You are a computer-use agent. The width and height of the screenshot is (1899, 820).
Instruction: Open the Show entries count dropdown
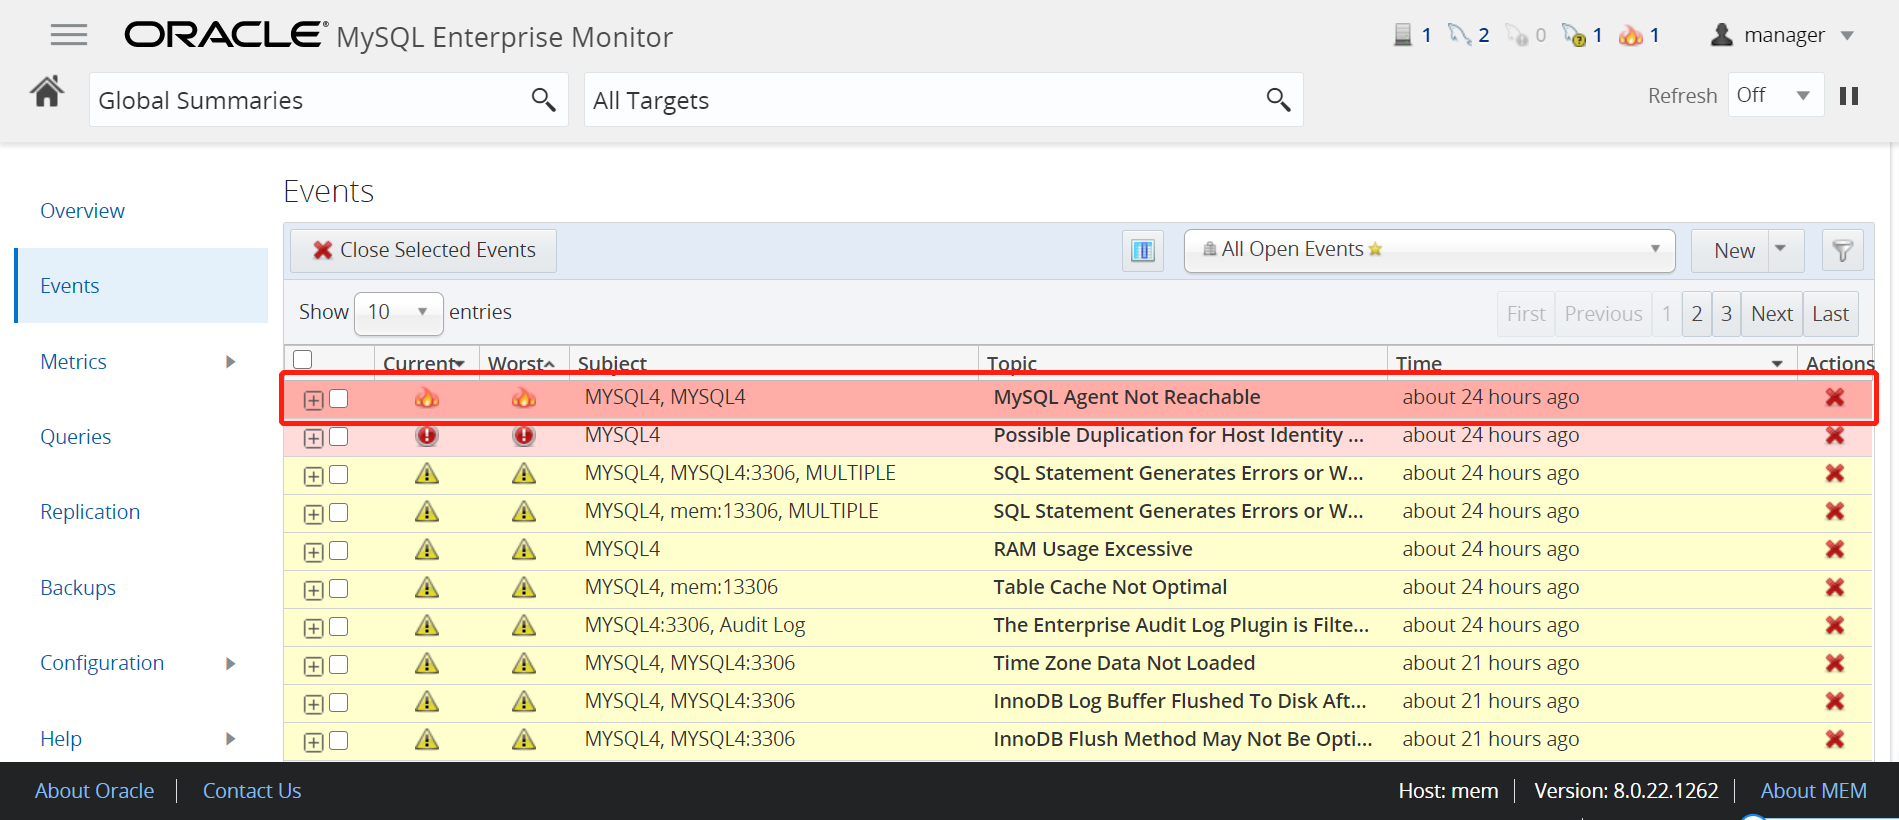pos(398,312)
